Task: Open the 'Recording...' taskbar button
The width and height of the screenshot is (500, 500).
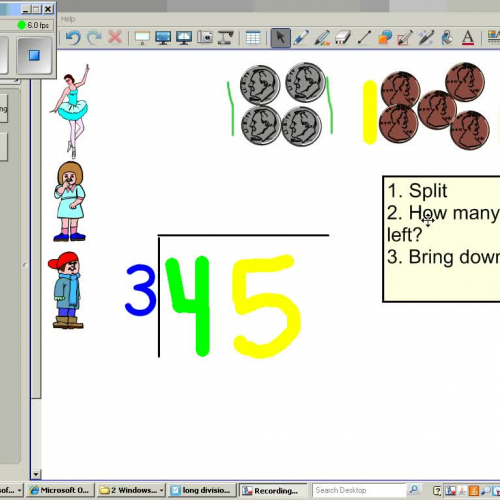Action: 273,491
